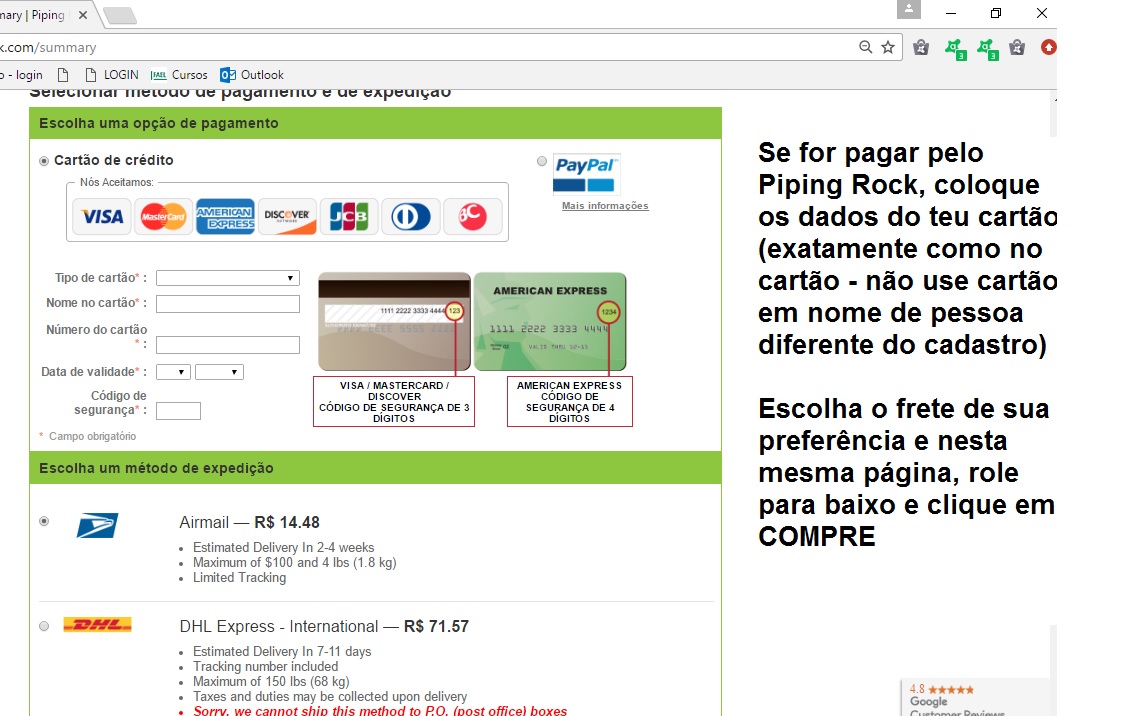Open the expiry year dropdown
The width and height of the screenshot is (1140, 716).
[x=220, y=372]
